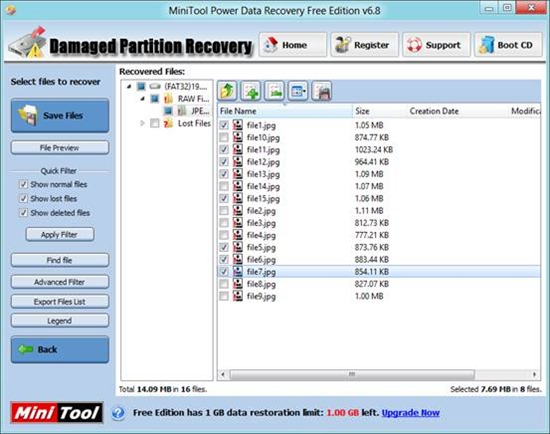Click the Find file button
Image resolution: width=550 pixels, height=434 pixels.
pyautogui.click(x=60, y=260)
